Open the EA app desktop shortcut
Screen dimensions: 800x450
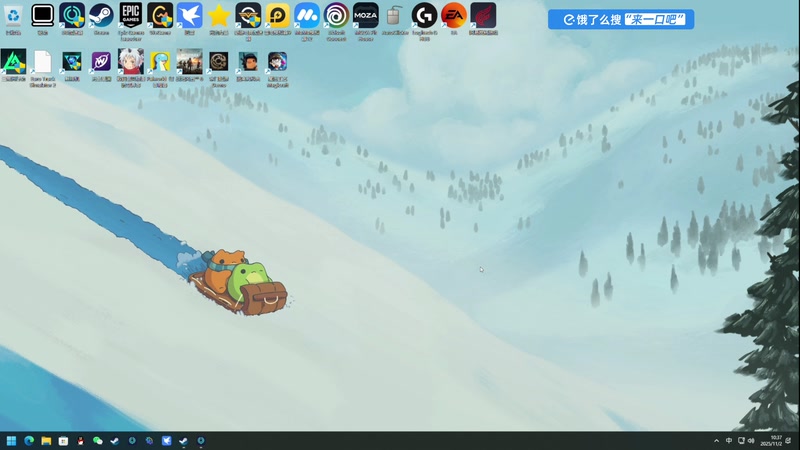point(454,19)
